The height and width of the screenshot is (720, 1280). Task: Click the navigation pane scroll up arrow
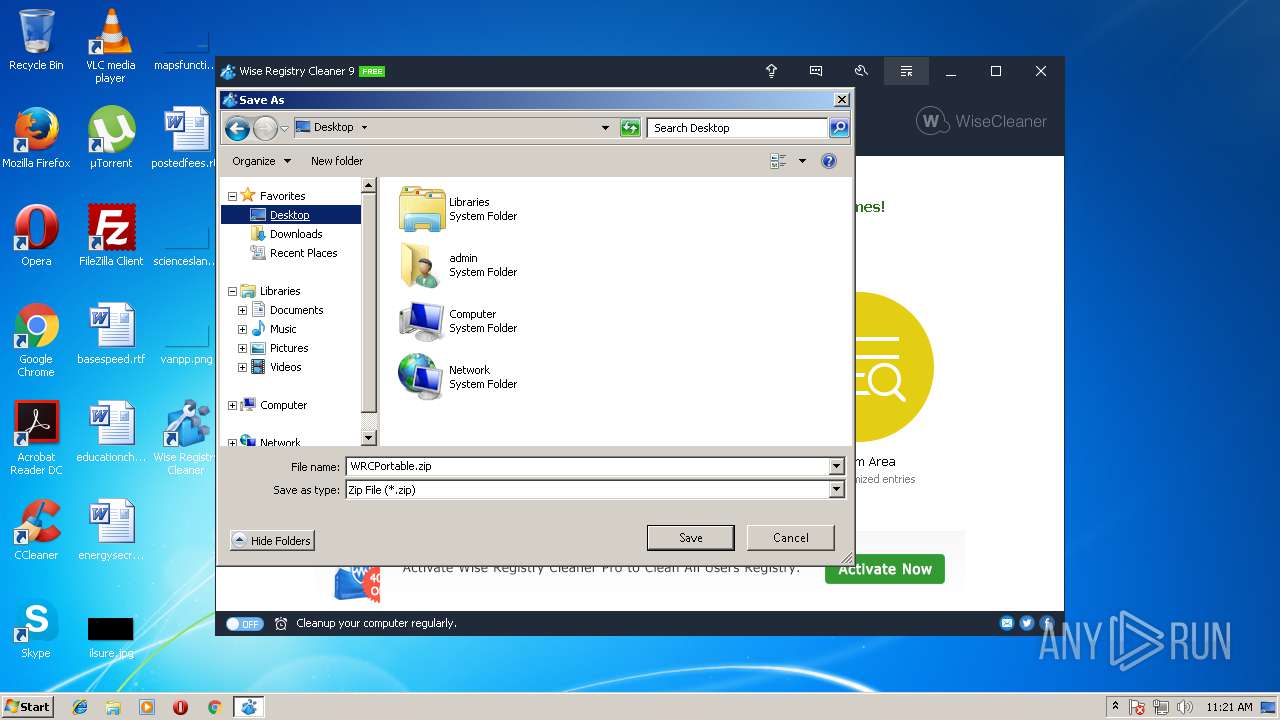point(368,185)
